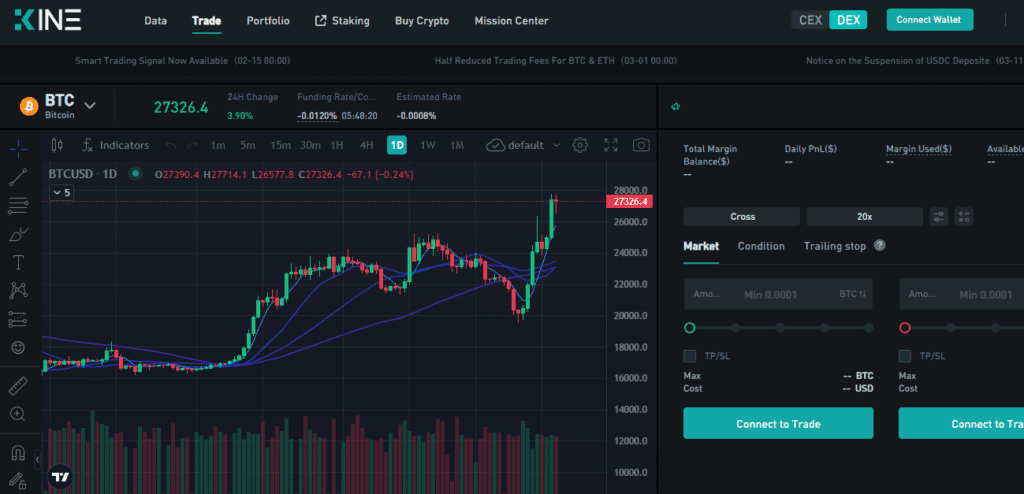Switch chart interval to 5m

click(248, 145)
